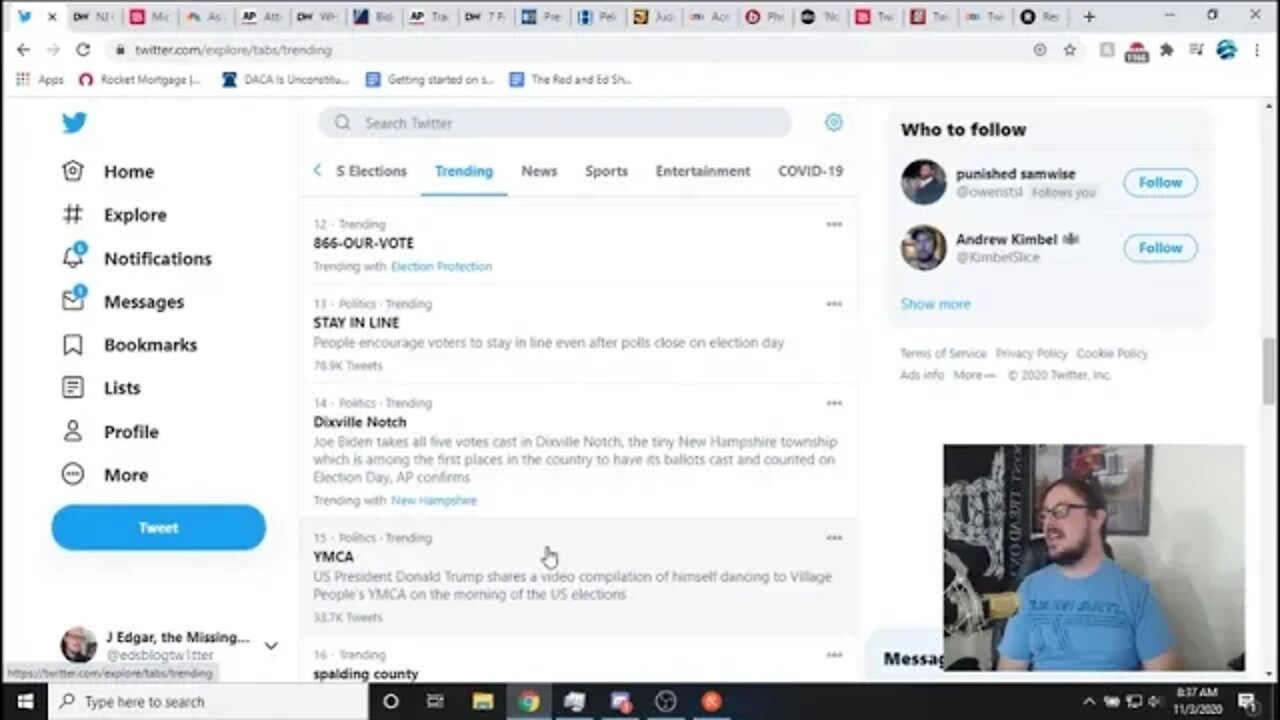Screen dimensions: 1280x720
Task: Open the 866-OUR-VOTE trend
Action: tap(363, 243)
